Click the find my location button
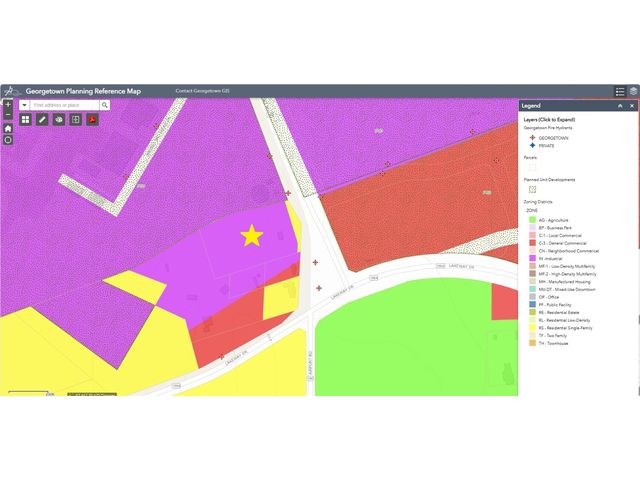The height and width of the screenshot is (480, 640). tap(8, 140)
